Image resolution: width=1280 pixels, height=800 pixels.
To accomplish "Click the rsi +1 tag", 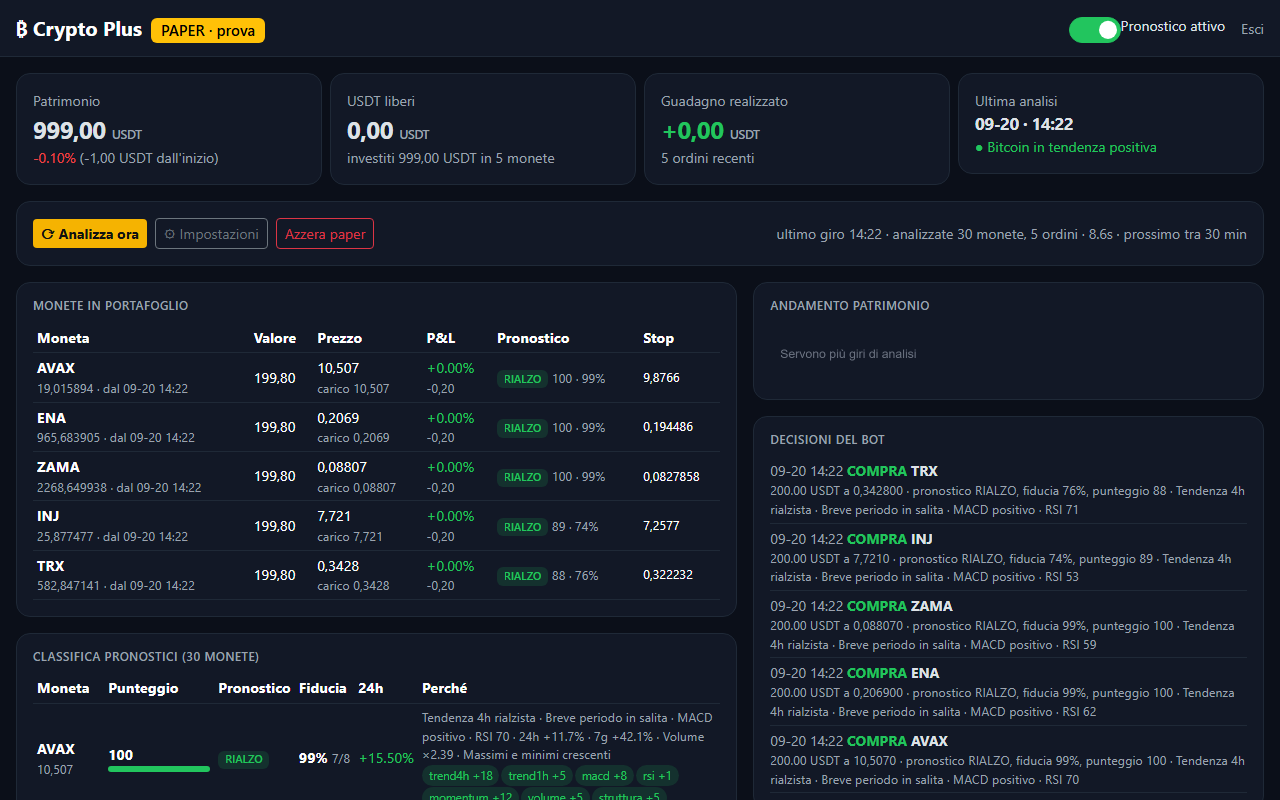I will pyautogui.click(x=658, y=776).
